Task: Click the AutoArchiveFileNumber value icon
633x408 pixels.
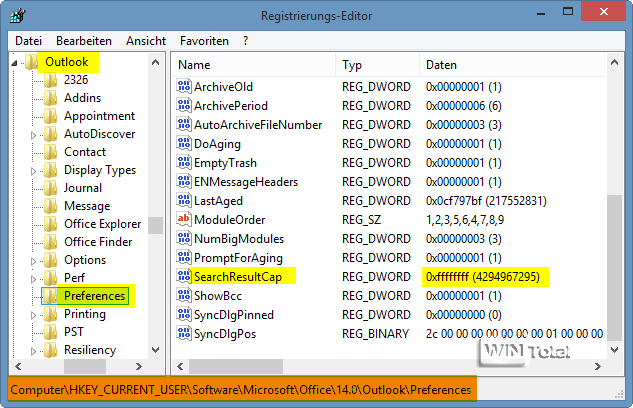Action: [184, 124]
